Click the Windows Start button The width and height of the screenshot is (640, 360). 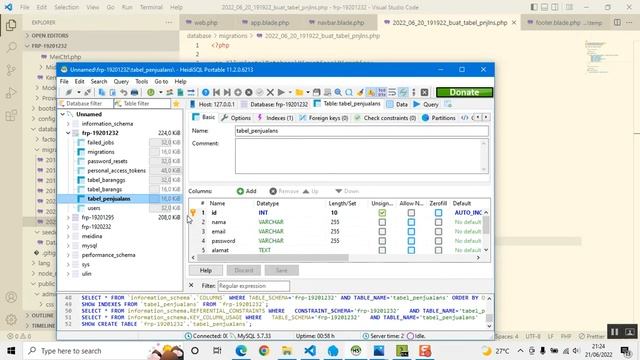click(11, 351)
